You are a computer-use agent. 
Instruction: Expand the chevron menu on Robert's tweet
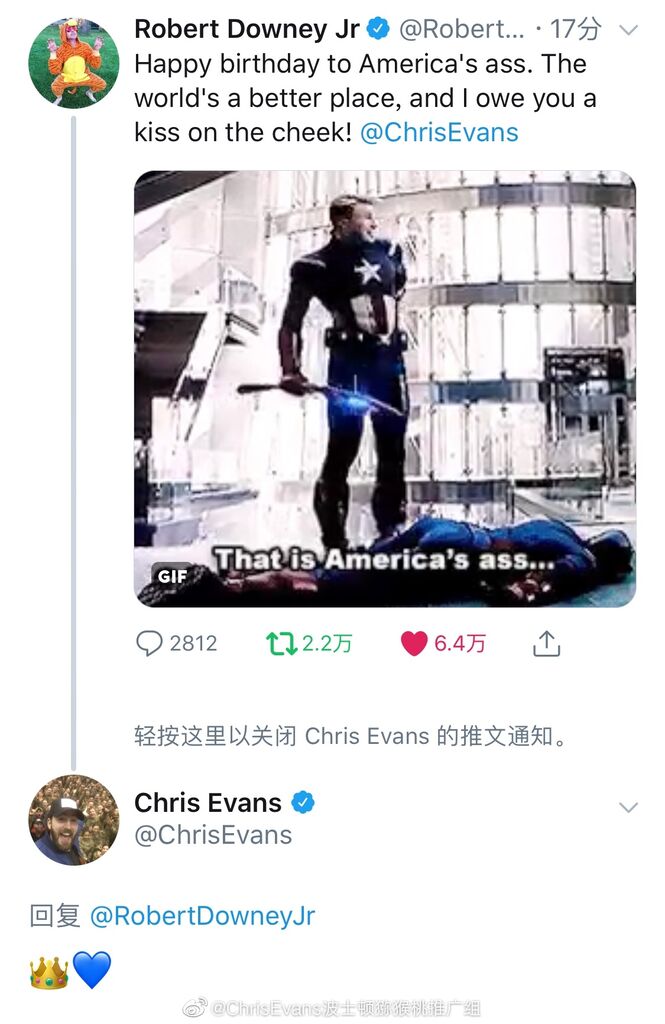(x=628, y=30)
